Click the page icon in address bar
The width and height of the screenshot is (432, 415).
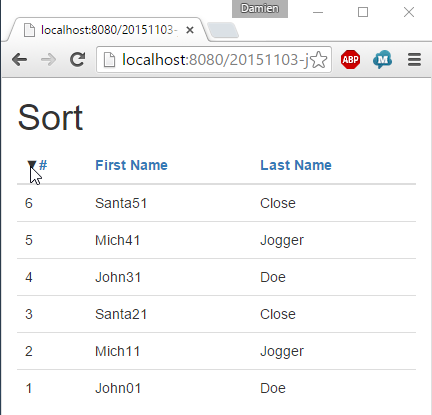click(x=109, y=60)
